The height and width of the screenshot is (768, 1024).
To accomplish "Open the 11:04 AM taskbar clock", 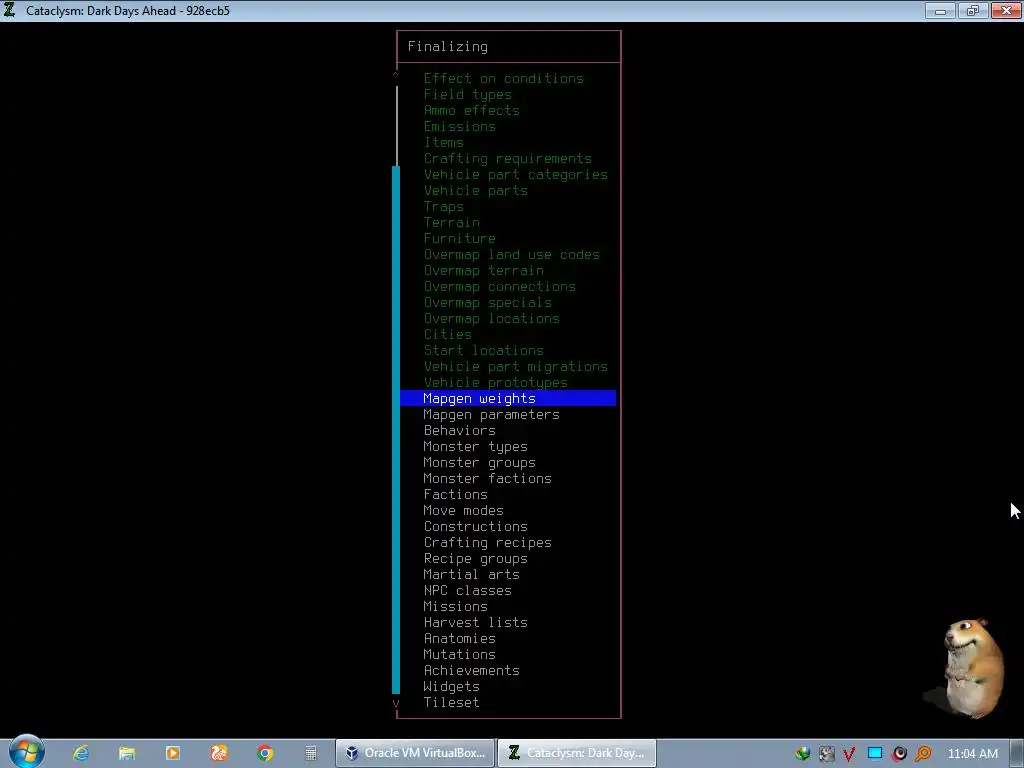I will (972, 754).
